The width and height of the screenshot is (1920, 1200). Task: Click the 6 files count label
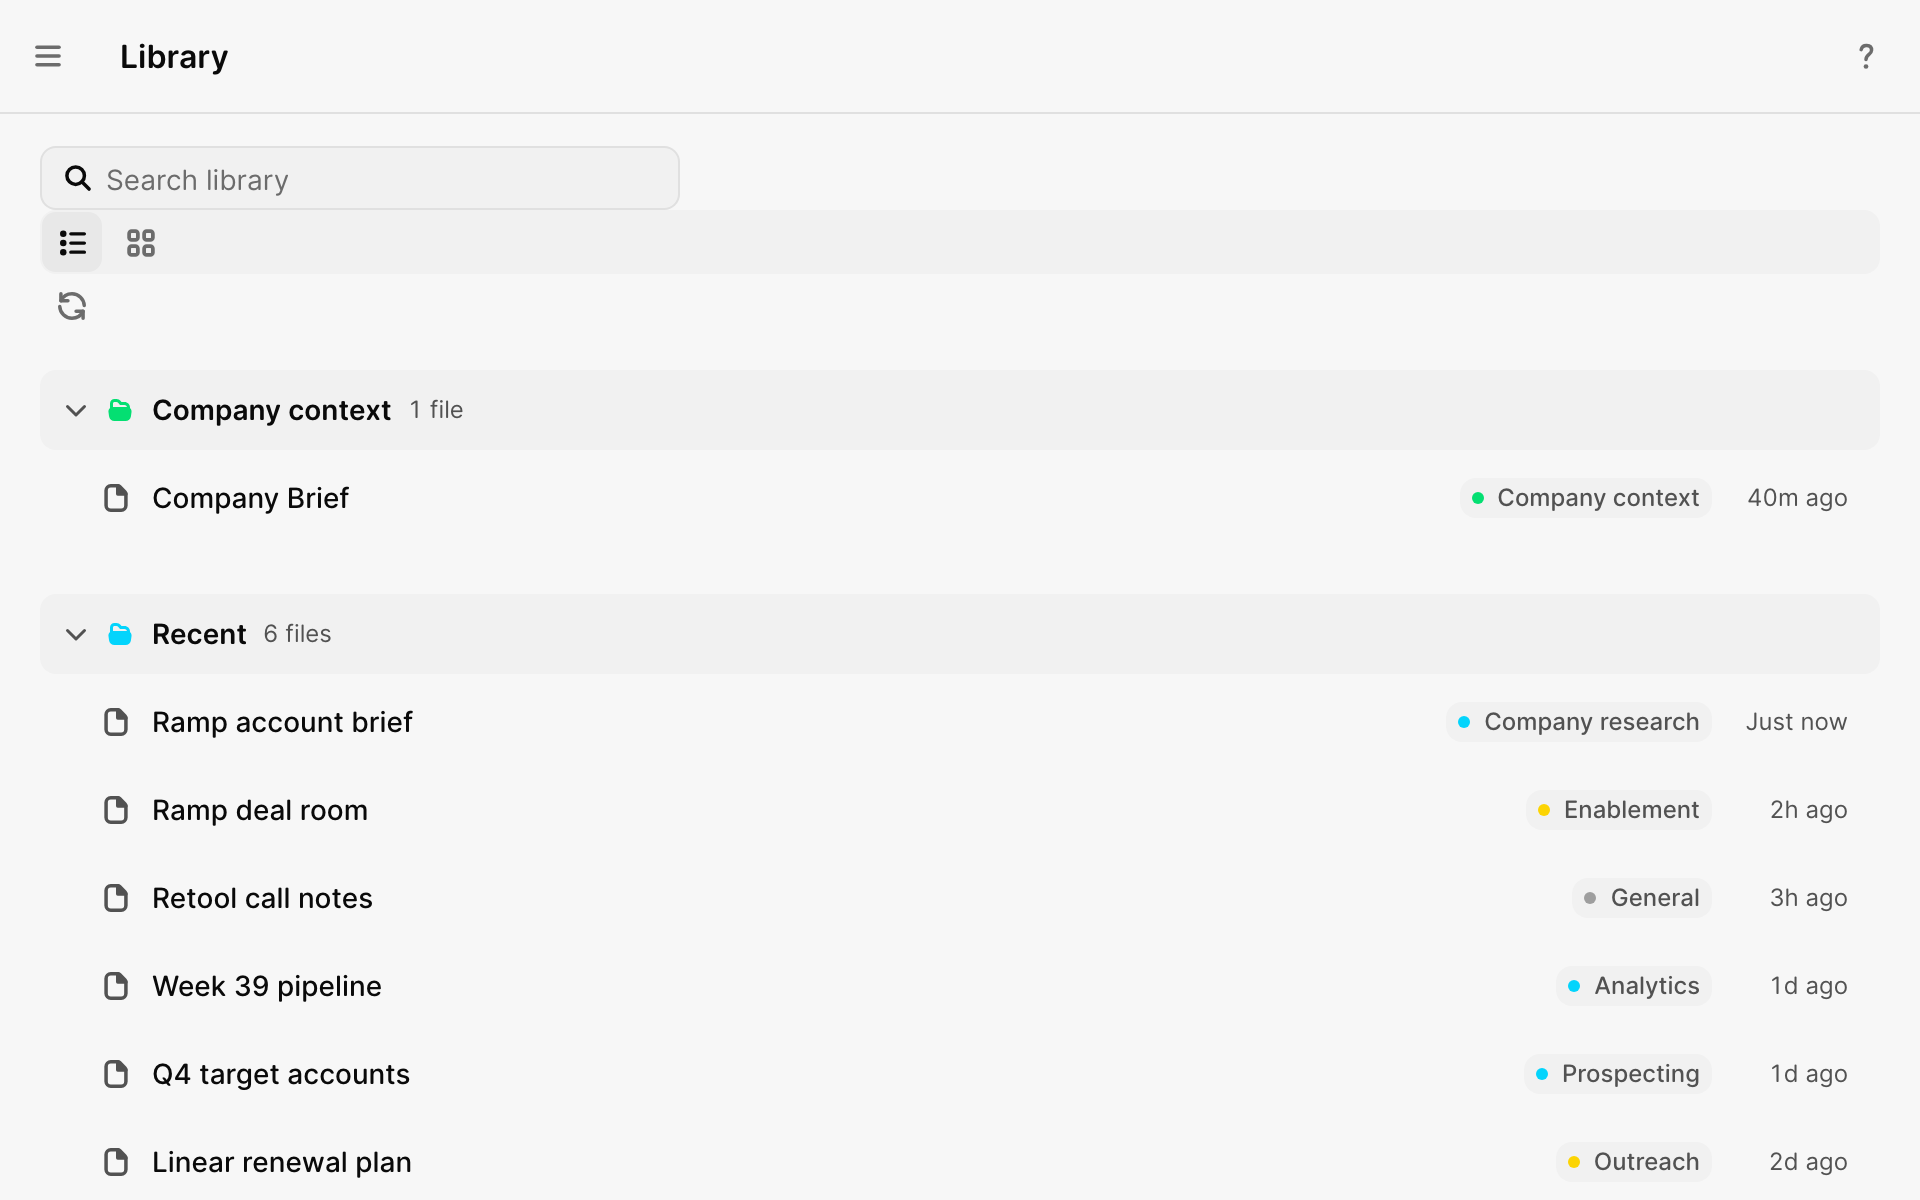(x=297, y=634)
